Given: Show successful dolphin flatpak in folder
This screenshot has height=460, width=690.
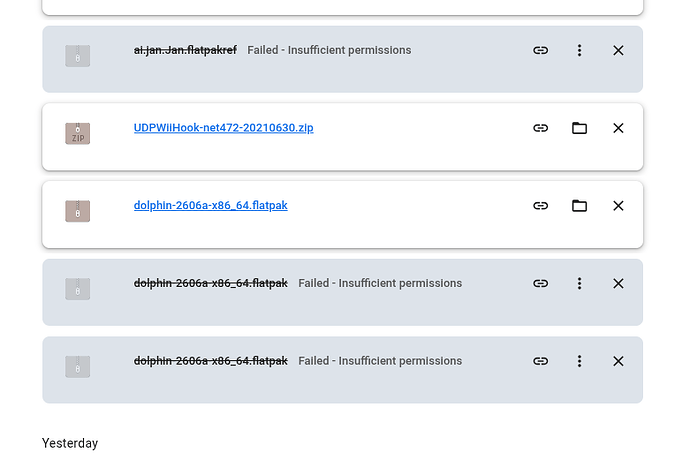Looking at the screenshot, I should (x=579, y=206).
